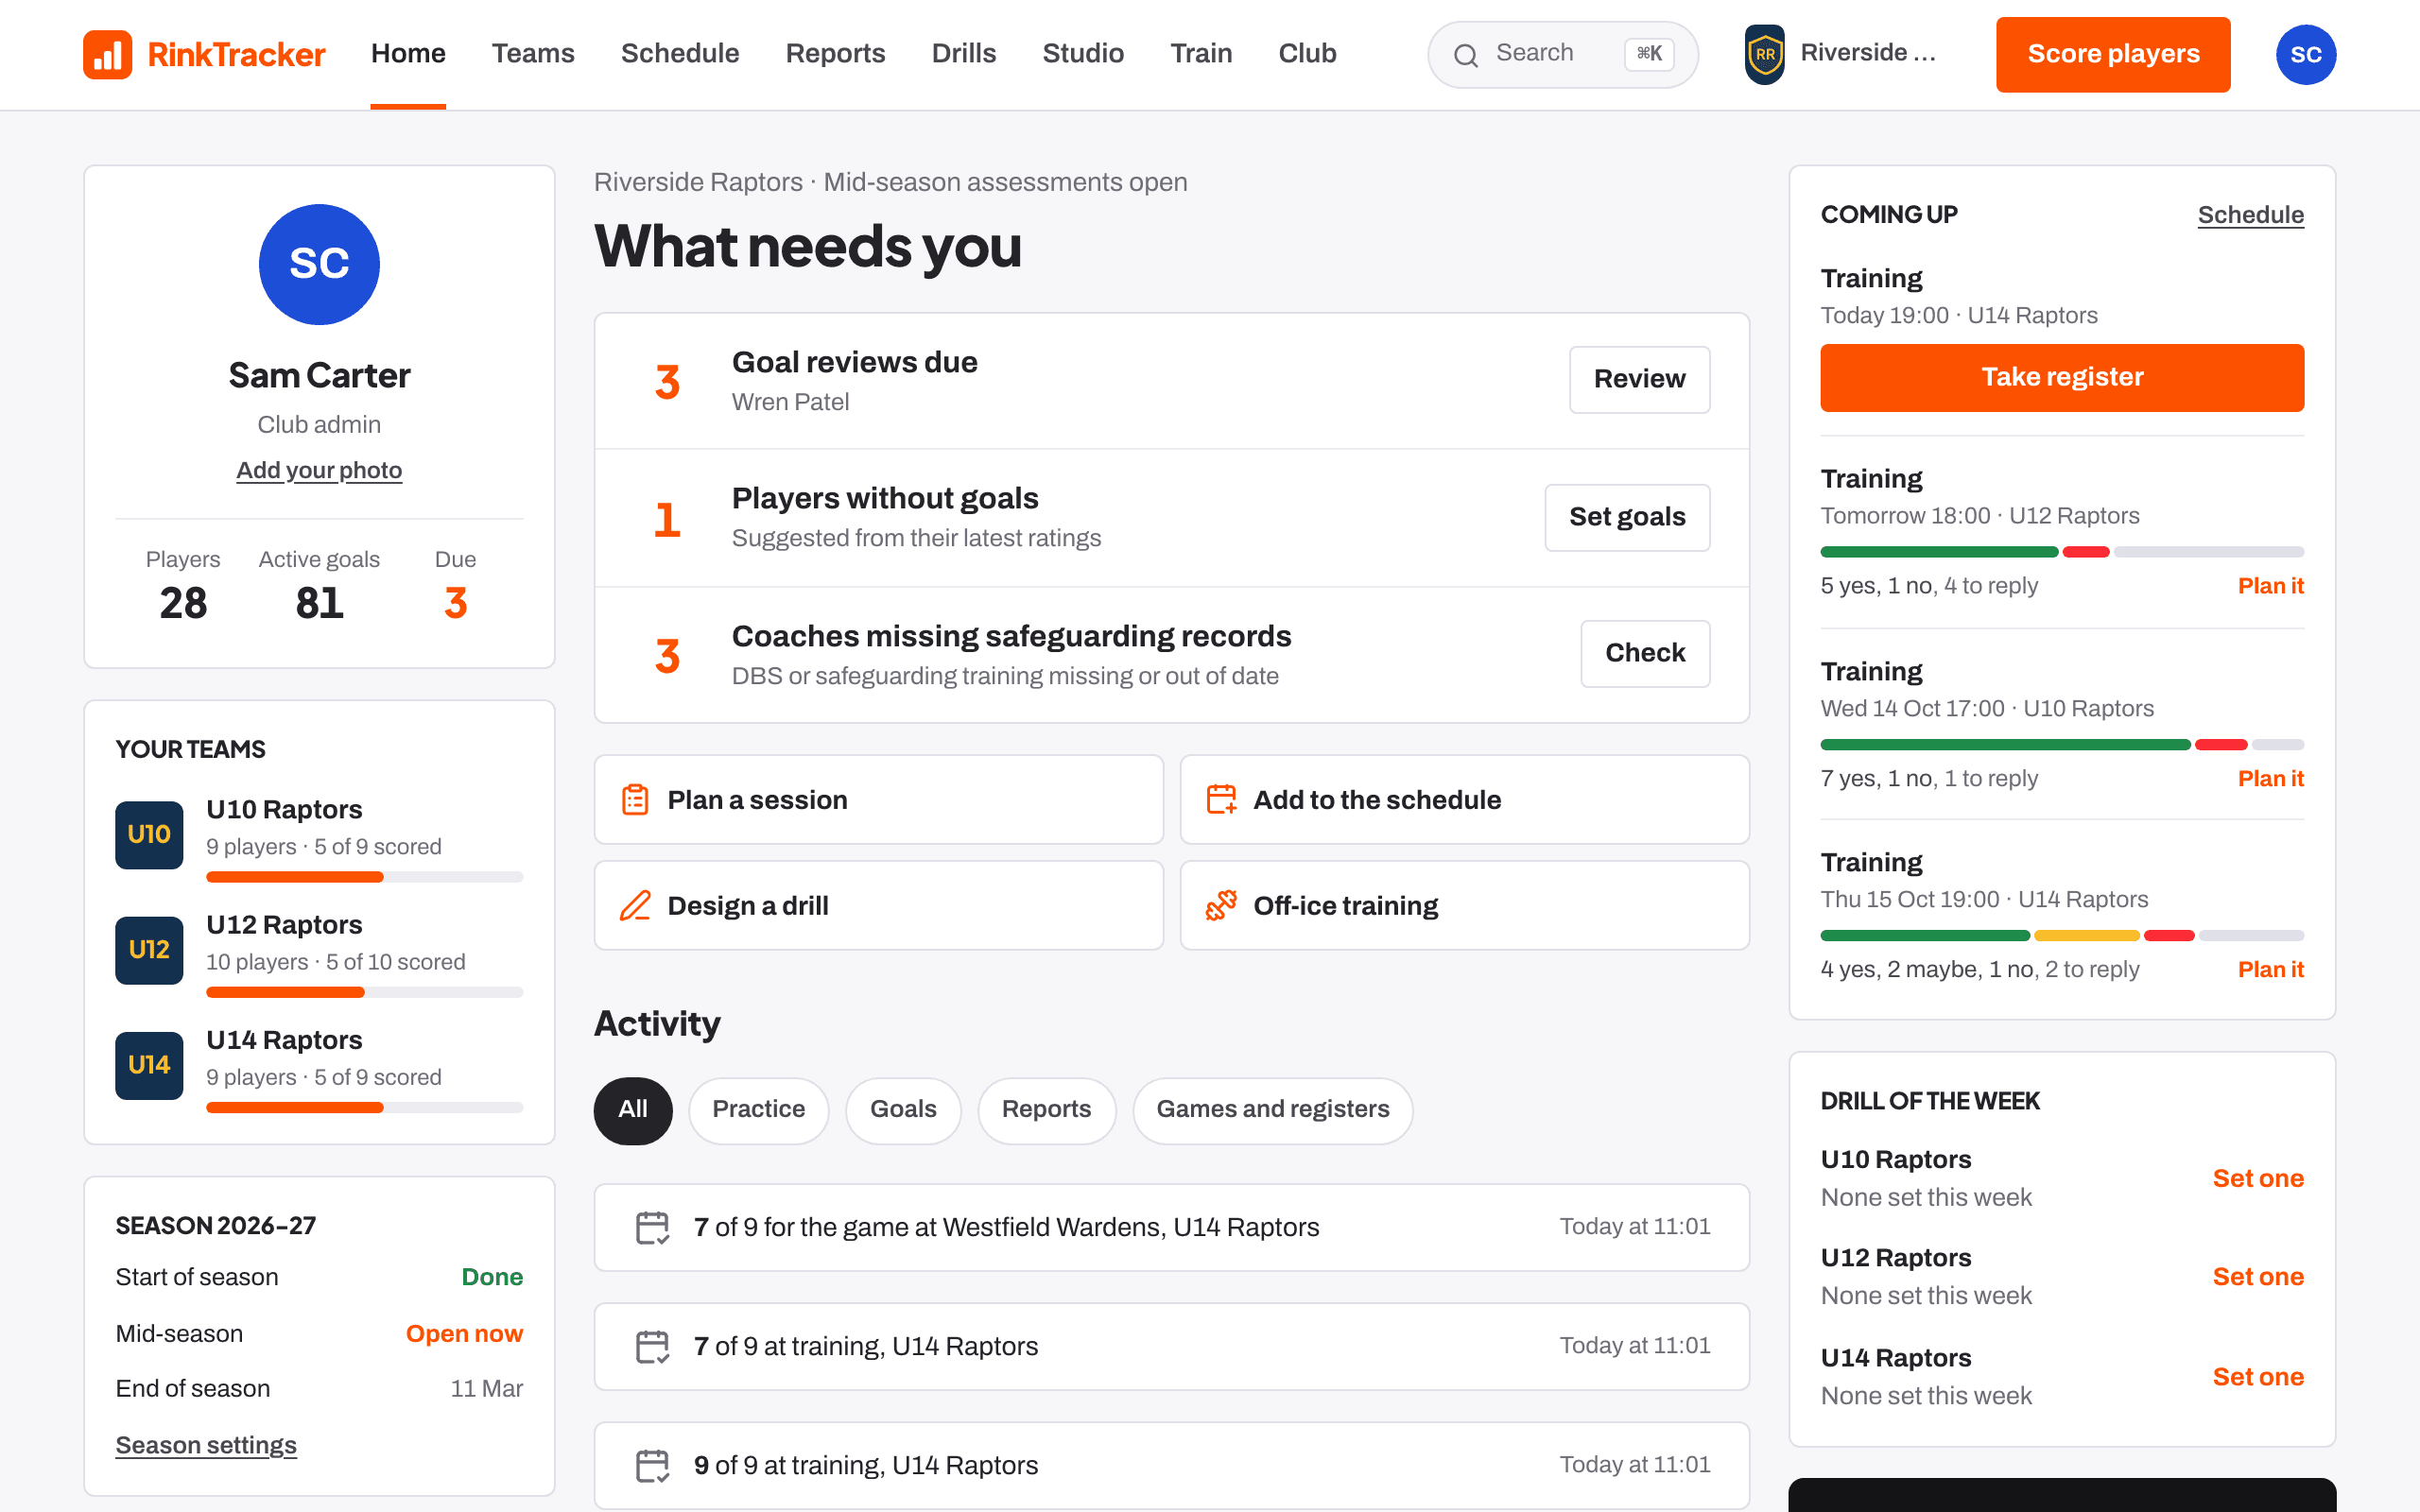Click the Score players button

point(2113,54)
